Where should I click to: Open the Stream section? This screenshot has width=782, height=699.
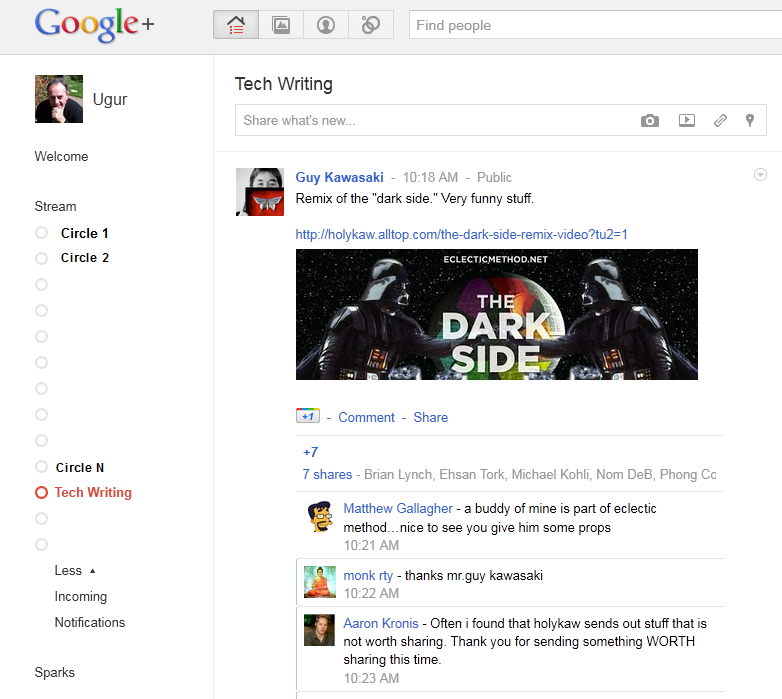[x=55, y=206]
